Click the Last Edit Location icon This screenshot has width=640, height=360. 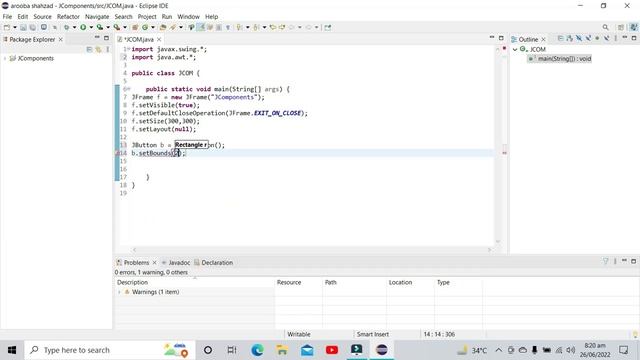(273, 27)
